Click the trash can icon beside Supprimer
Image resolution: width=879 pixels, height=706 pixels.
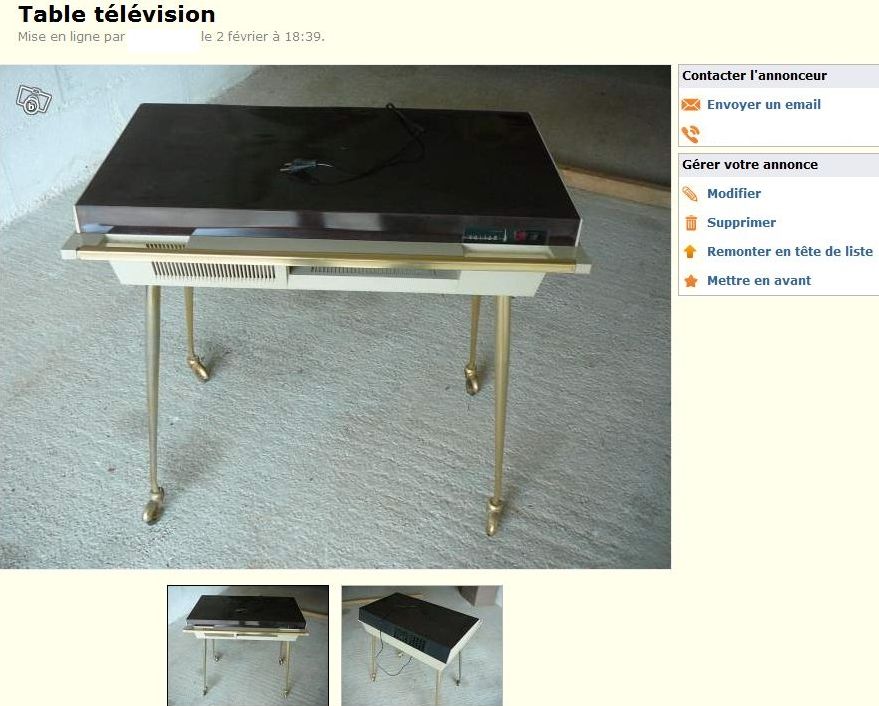691,223
